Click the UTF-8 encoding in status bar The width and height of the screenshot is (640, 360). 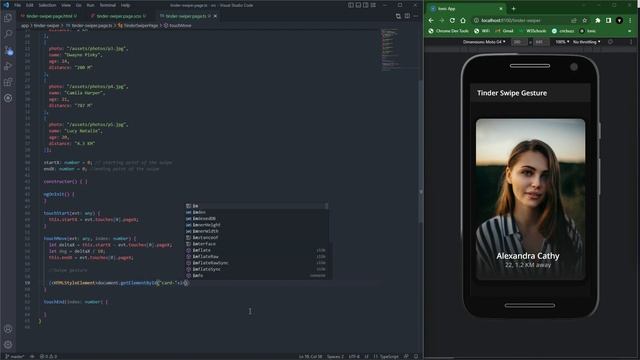(354, 356)
